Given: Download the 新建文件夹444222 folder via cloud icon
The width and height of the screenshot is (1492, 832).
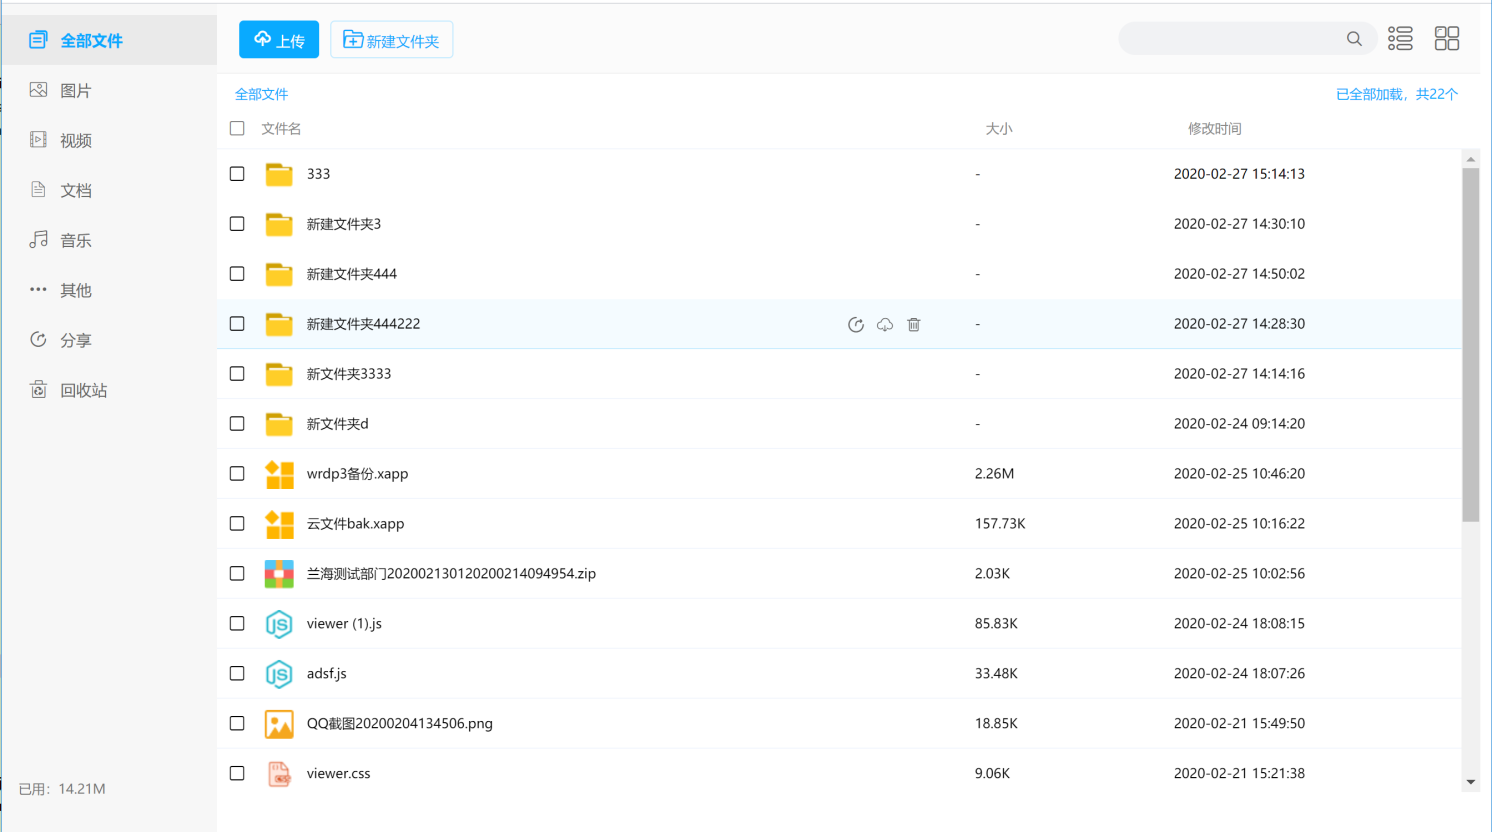Looking at the screenshot, I should click(885, 325).
